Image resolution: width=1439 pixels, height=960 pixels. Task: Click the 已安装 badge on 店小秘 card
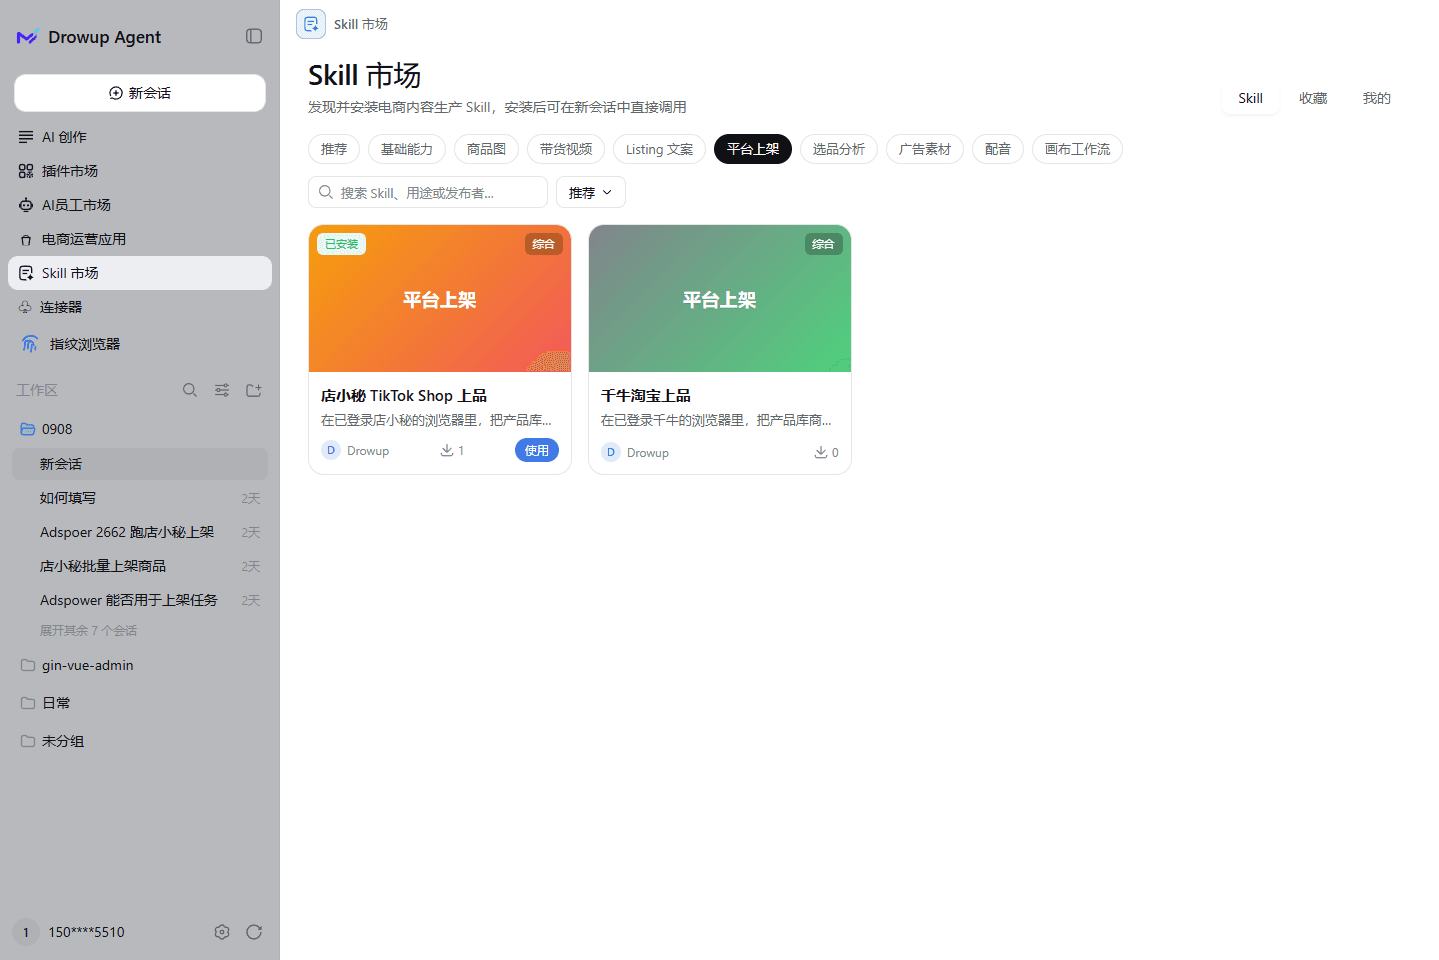(x=342, y=244)
